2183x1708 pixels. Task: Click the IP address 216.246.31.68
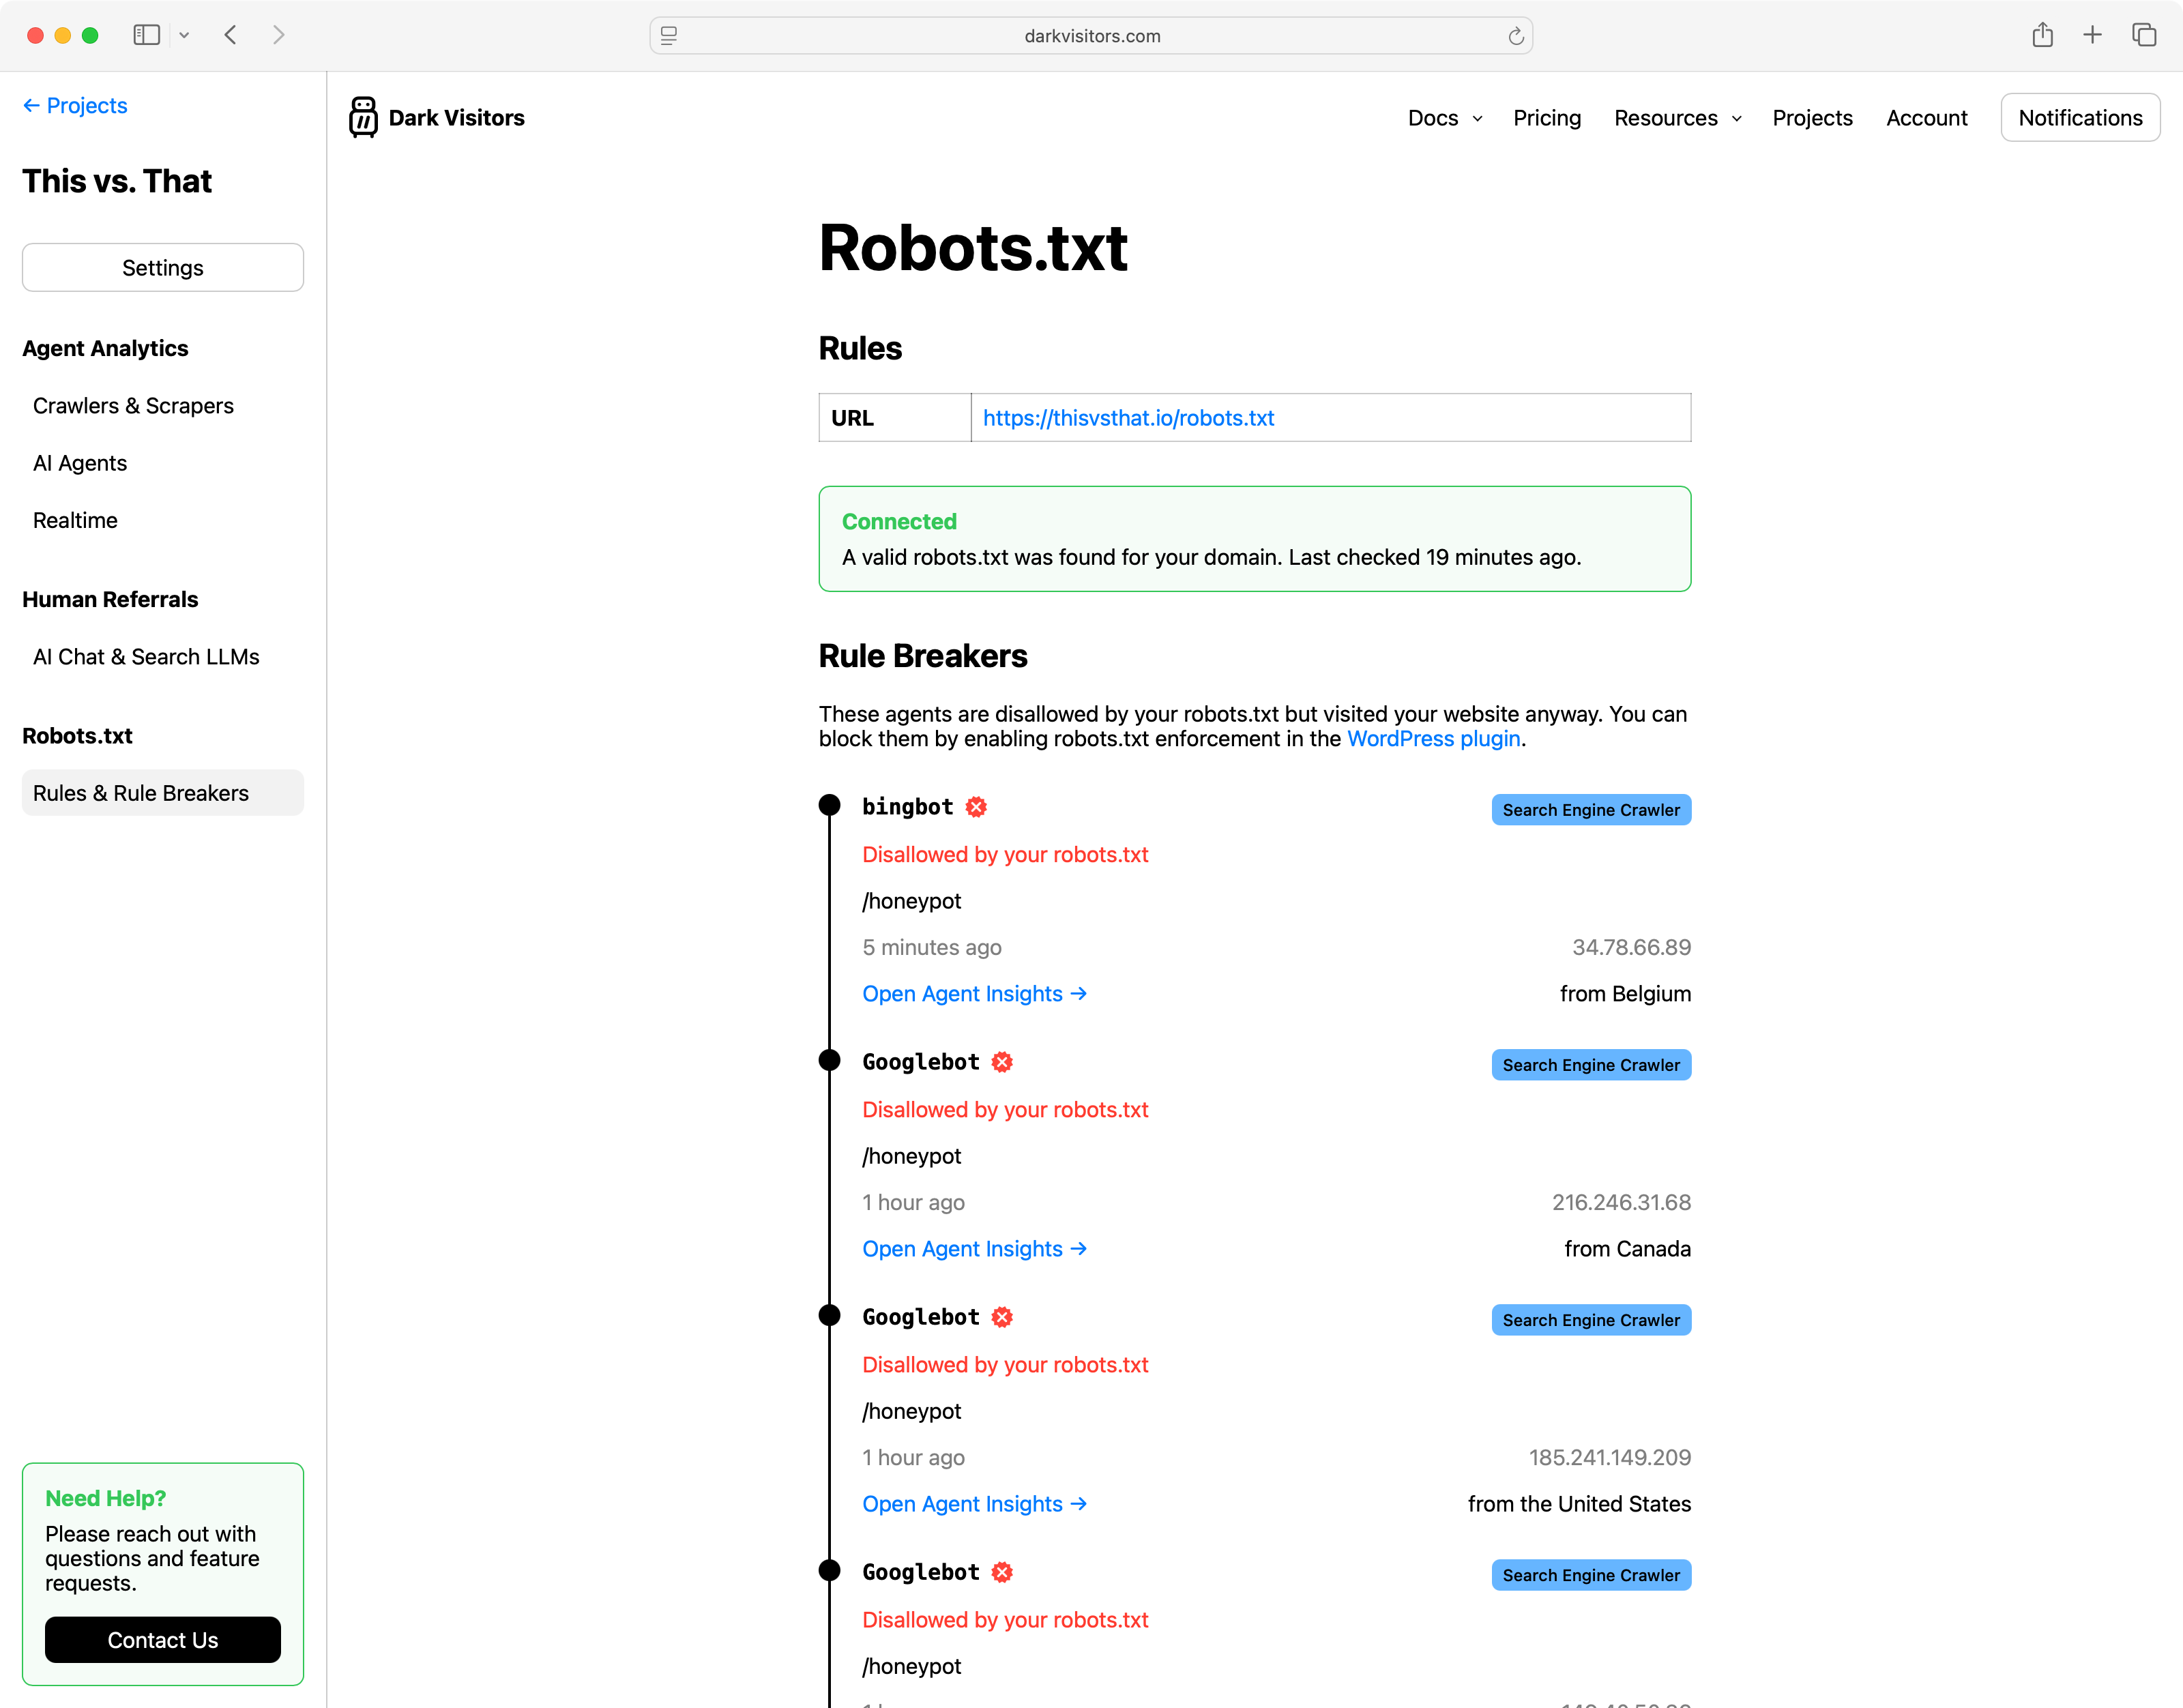pyautogui.click(x=1621, y=1202)
